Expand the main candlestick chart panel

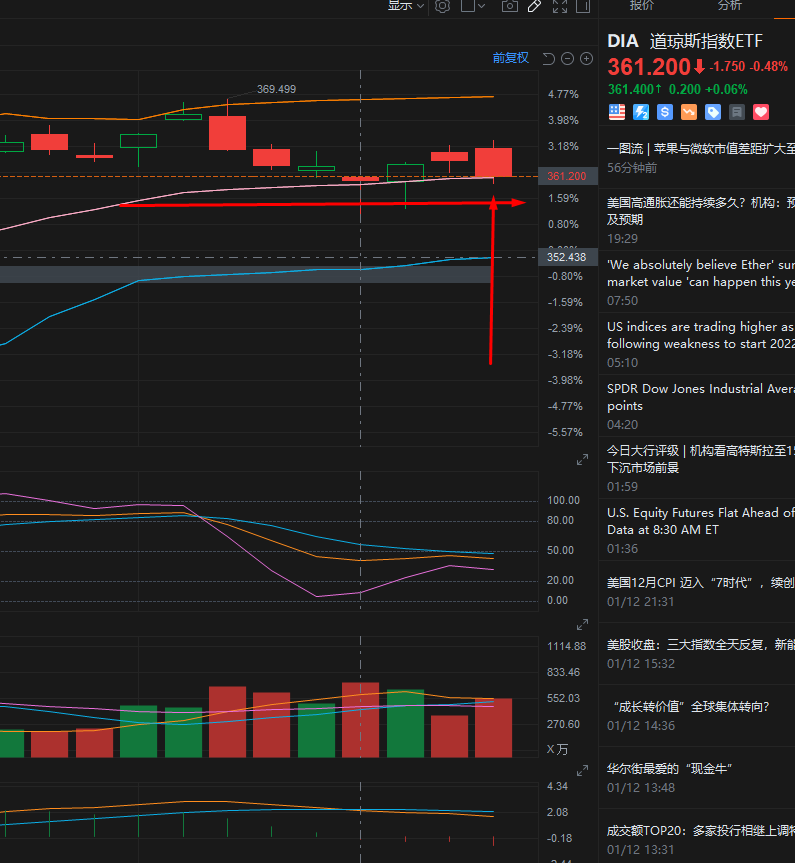click(x=582, y=460)
